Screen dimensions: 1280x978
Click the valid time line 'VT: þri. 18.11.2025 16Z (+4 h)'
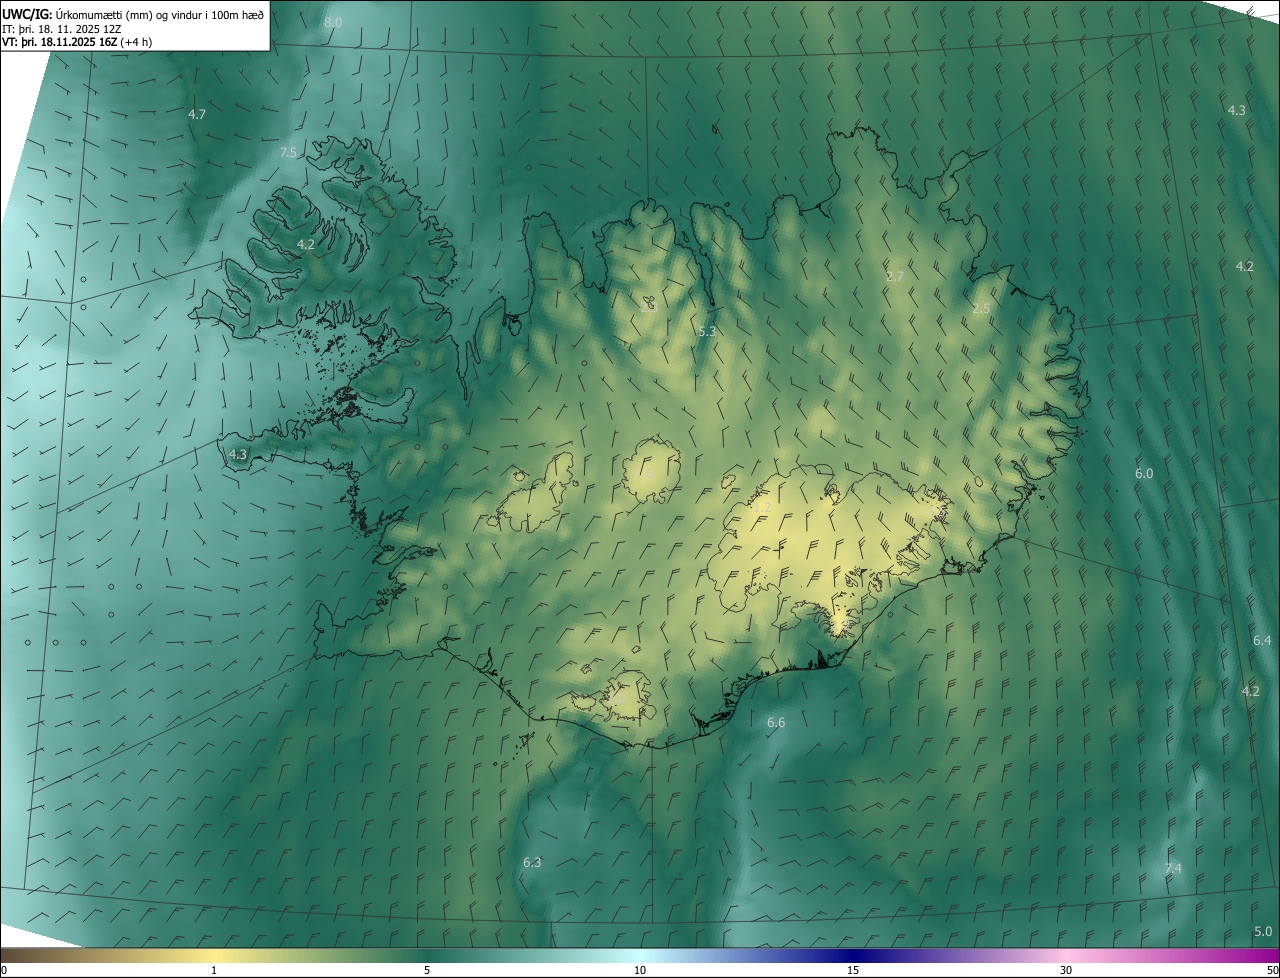tap(77, 42)
